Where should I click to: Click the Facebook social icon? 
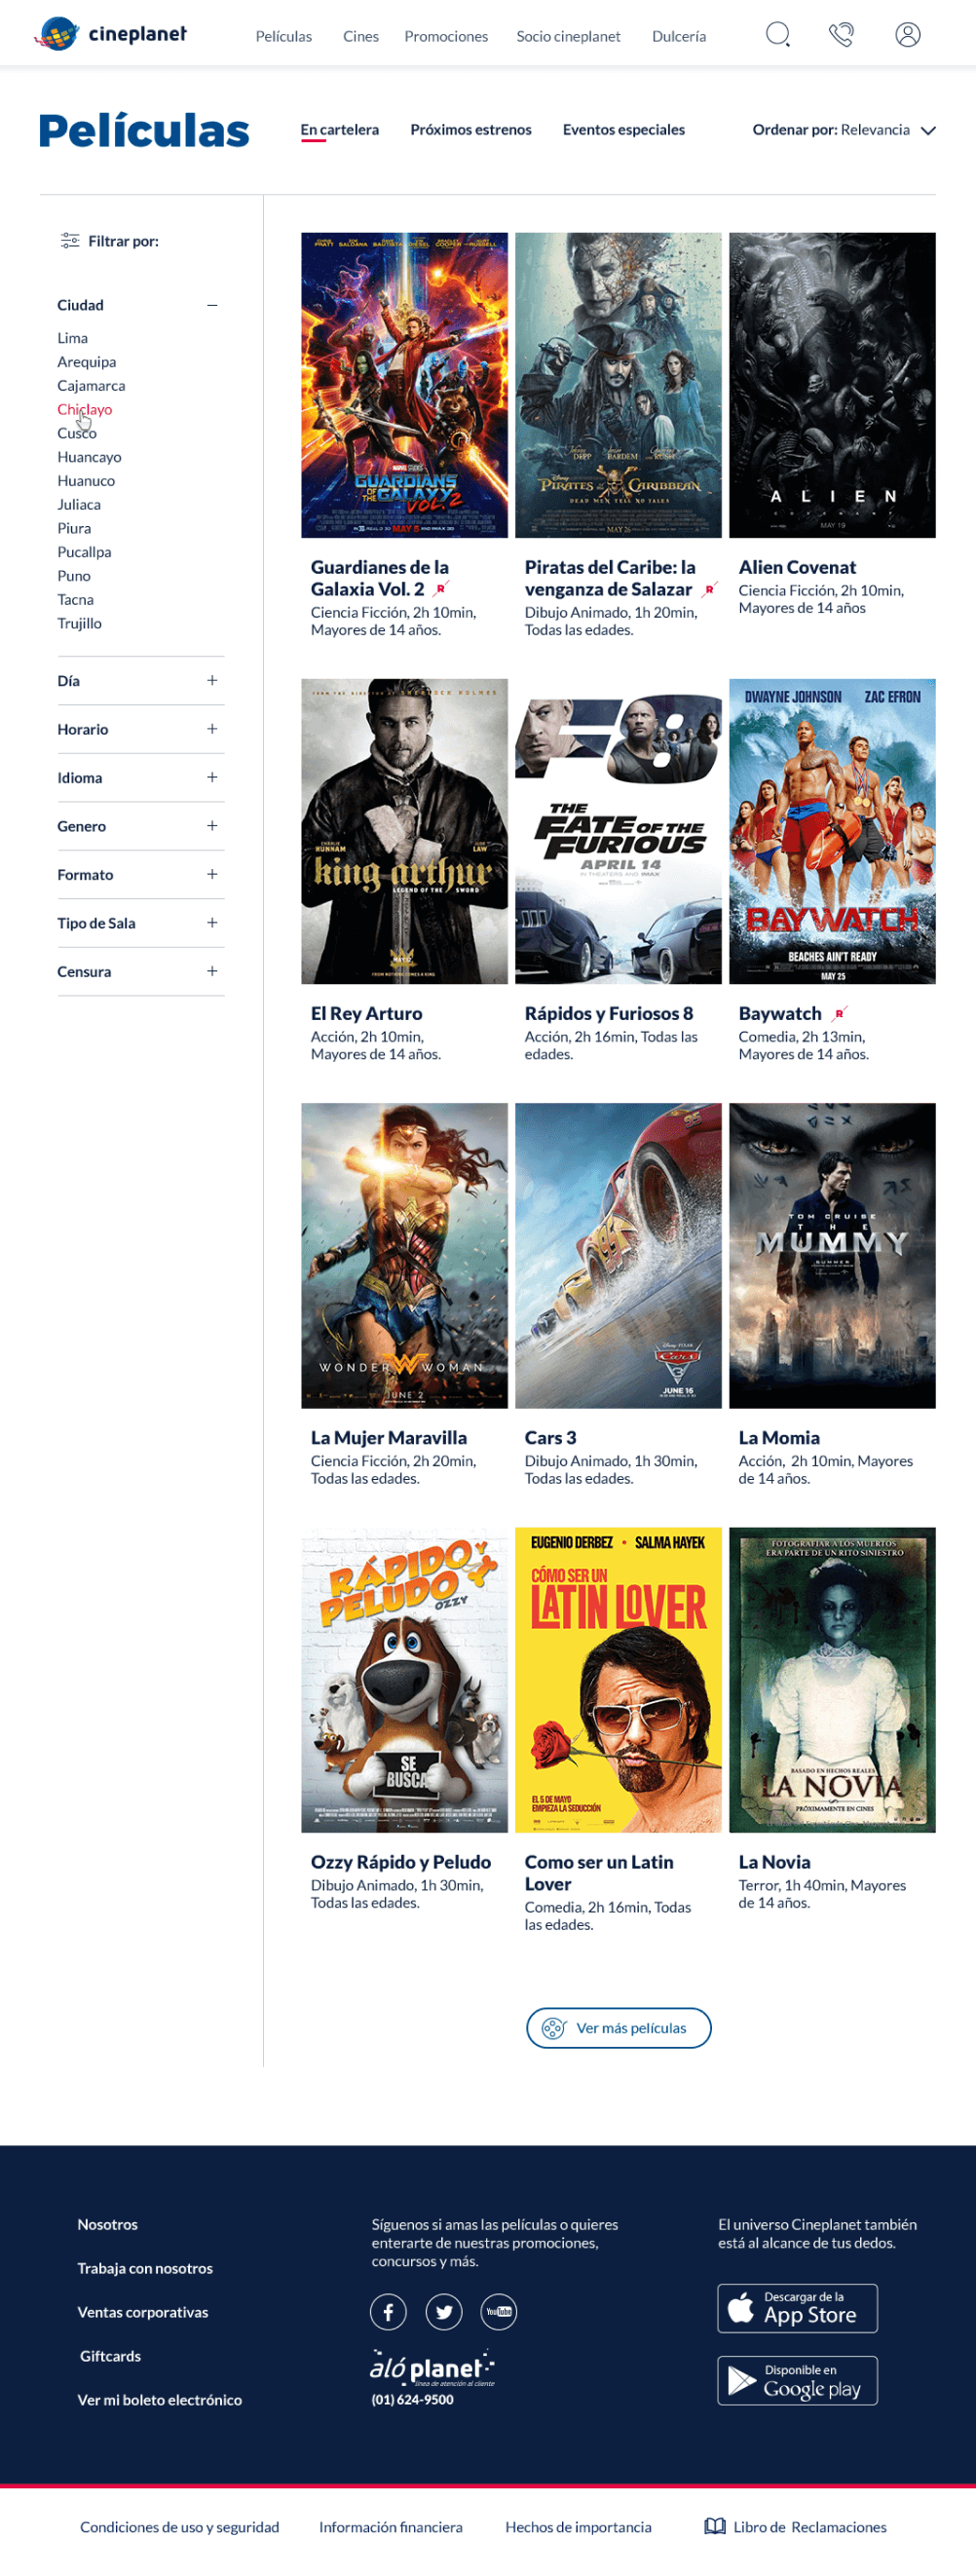(x=388, y=2311)
